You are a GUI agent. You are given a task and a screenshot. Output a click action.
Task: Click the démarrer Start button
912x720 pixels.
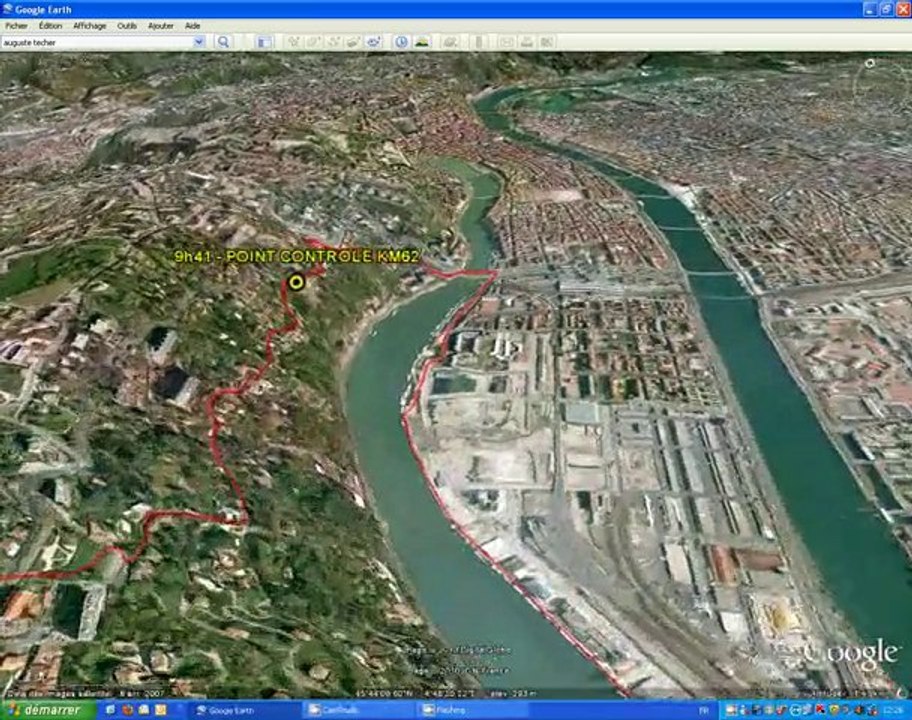tap(48, 710)
